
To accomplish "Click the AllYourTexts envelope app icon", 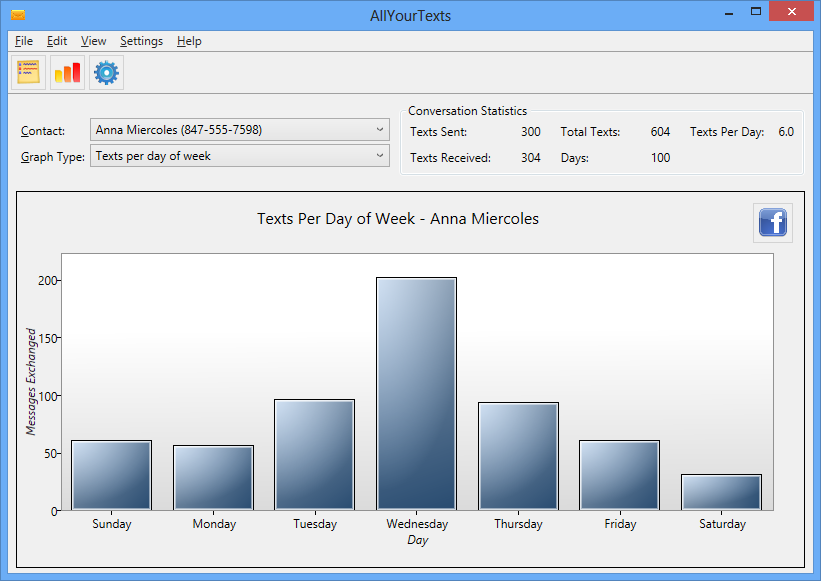I will [x=18, y=15].
